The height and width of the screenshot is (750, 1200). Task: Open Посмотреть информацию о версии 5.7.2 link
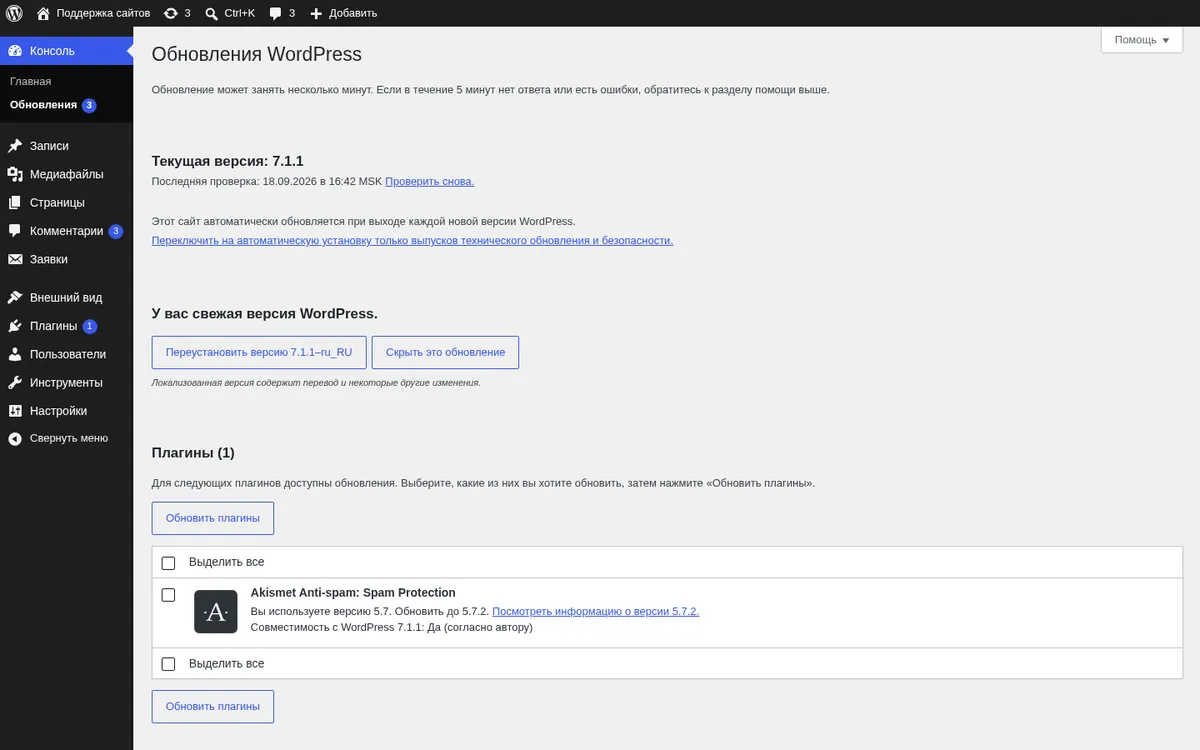(x=596, y=612)
